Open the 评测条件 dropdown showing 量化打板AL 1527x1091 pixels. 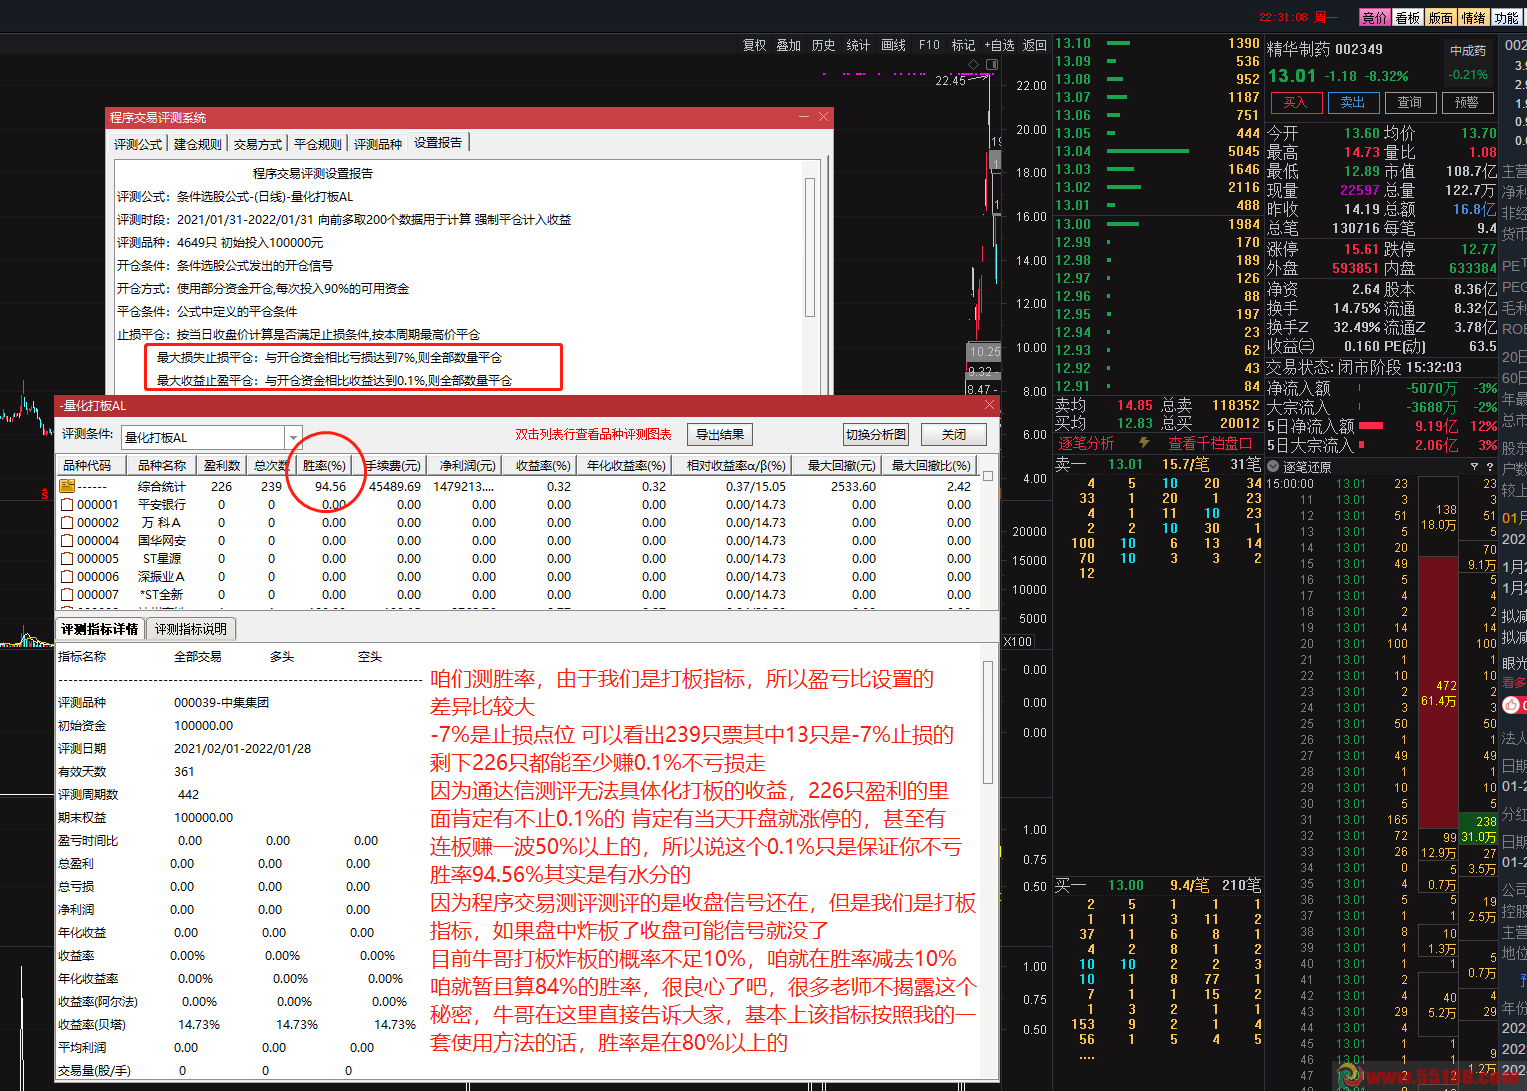pyautogui.click(x=292, y=437)
